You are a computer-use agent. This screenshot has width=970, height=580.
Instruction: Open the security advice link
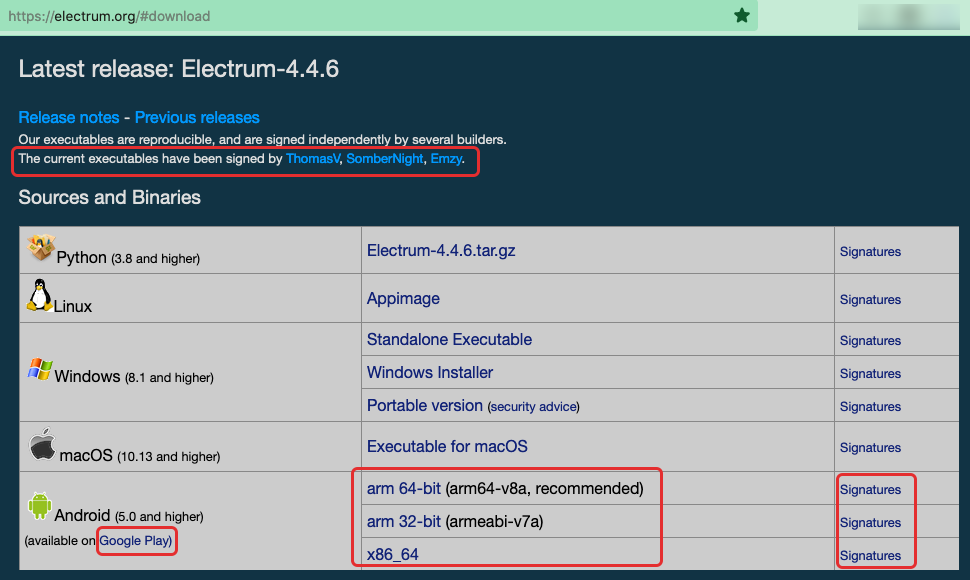point(534,407)
